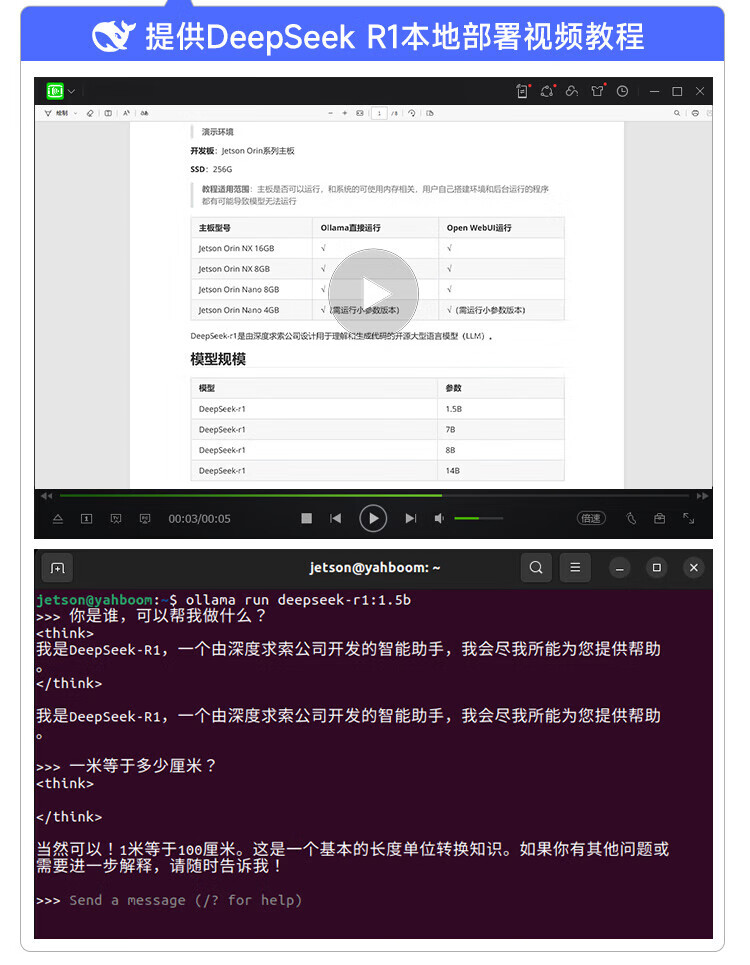This screenshot has width=750, height=965.
Task: Select the draw tool in the PDF toolbar
Action: (x=57, y=113)
